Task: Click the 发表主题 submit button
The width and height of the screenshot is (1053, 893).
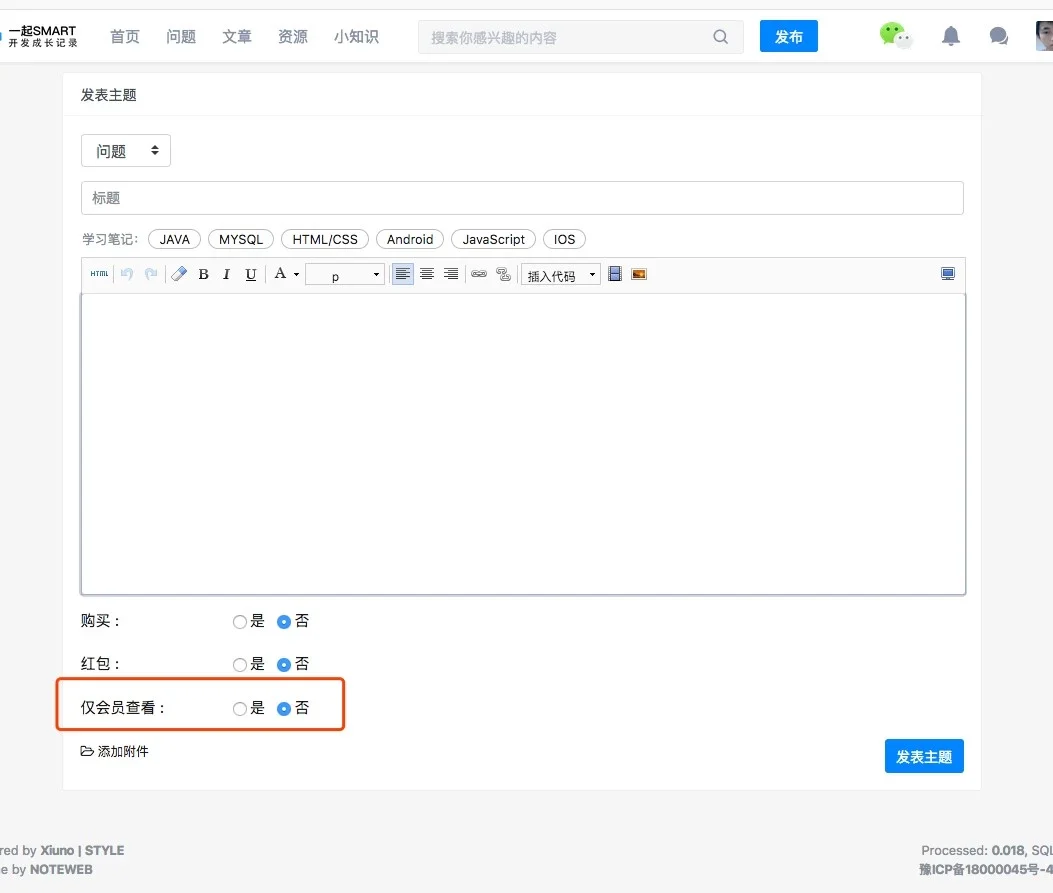Action: pyautogui.click(x=924, y=757)
